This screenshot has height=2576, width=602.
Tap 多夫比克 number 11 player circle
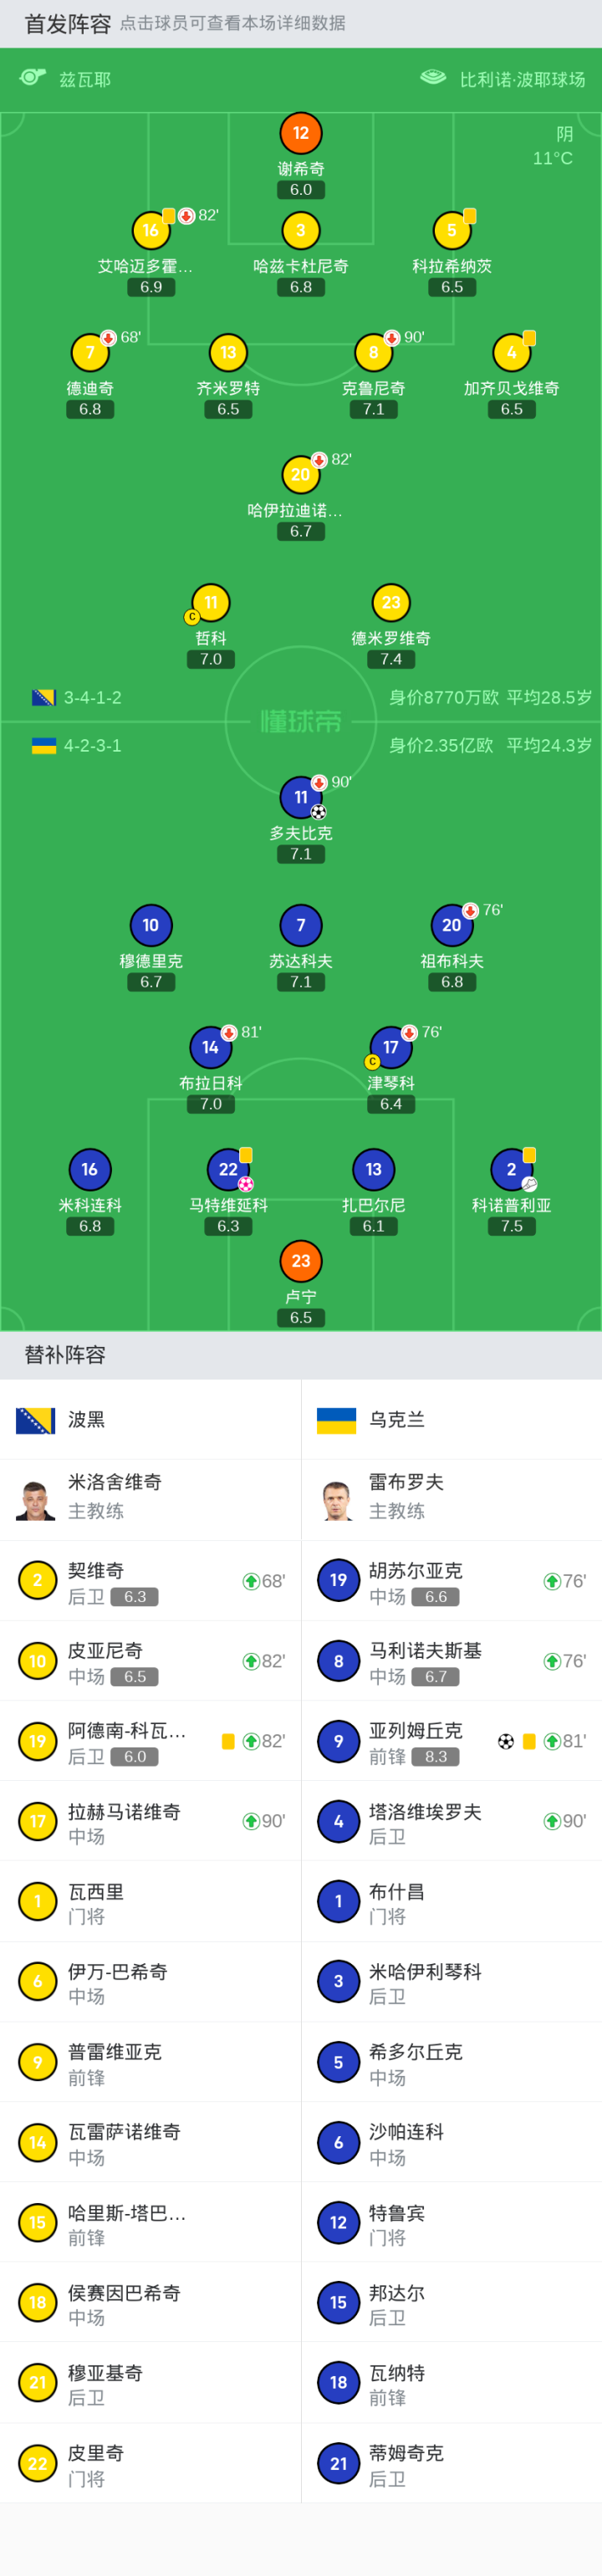pyautogui.click(x=301, y=797)
